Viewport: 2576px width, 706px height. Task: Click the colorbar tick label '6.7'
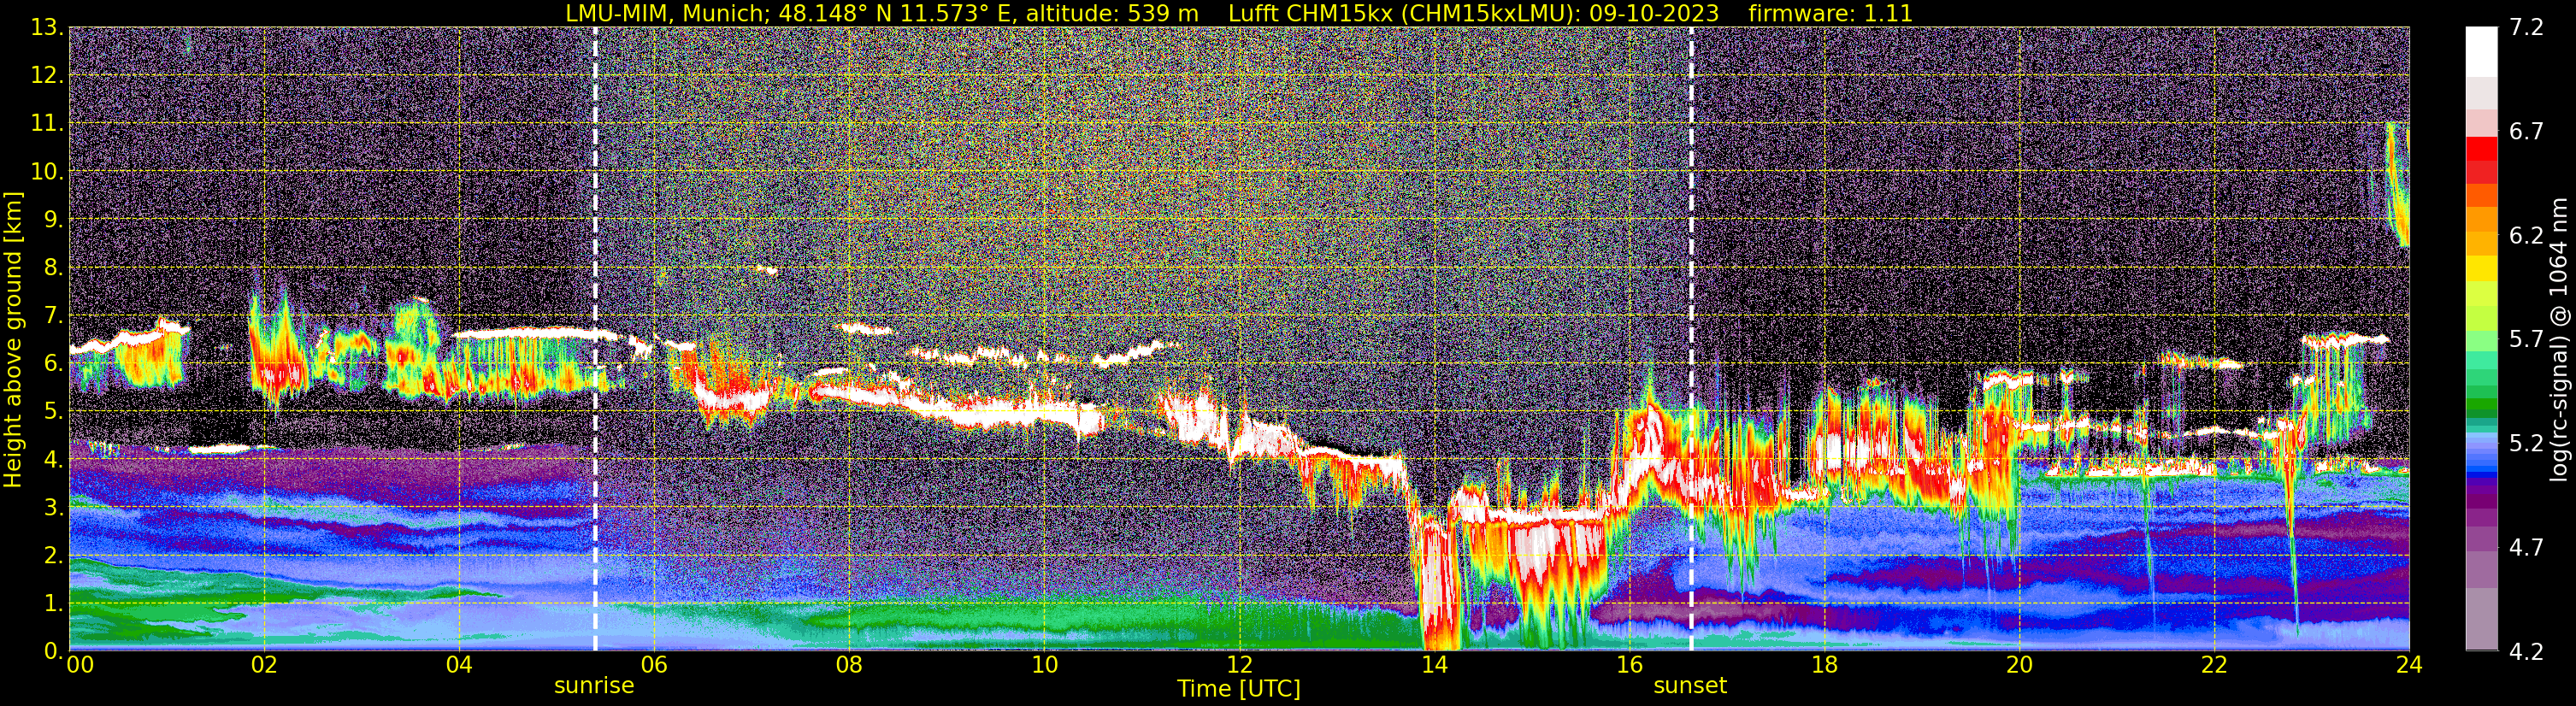[x=2526, y=132]
